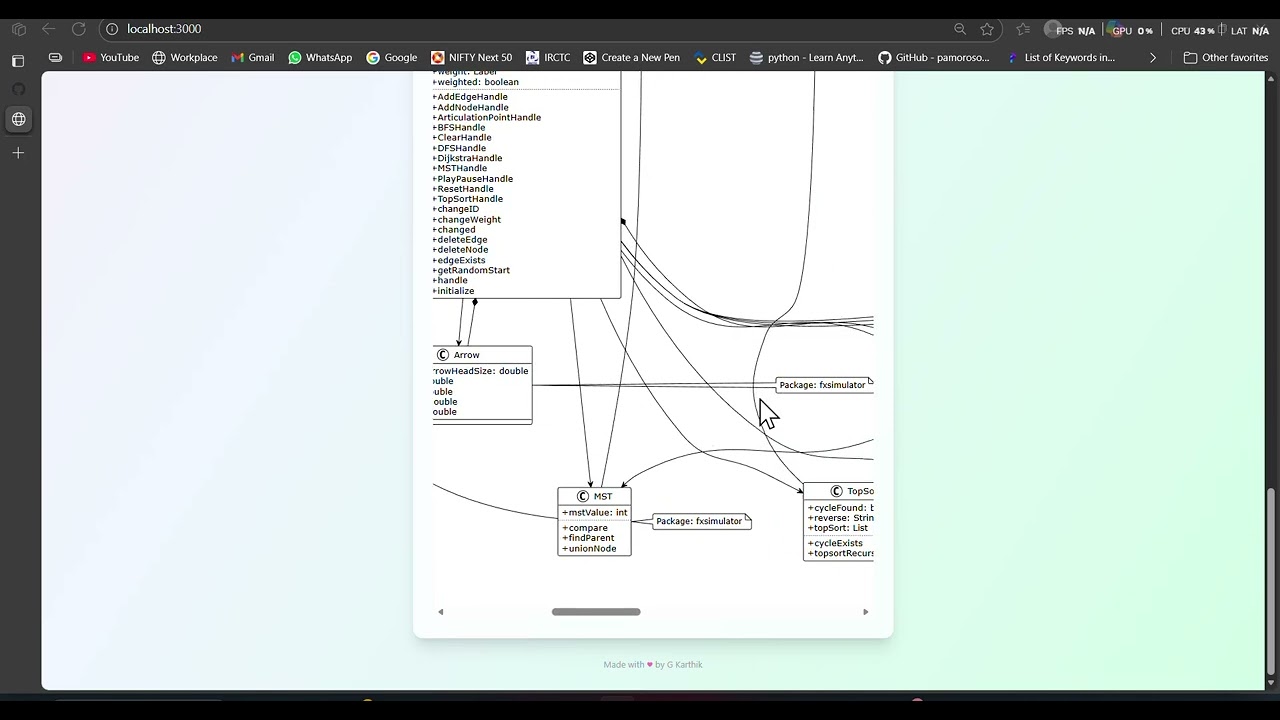The width and height of the screenshot is (1280, 720).
Task: Click the diagram's horizontal scrollbar
Action: (596, 611)
